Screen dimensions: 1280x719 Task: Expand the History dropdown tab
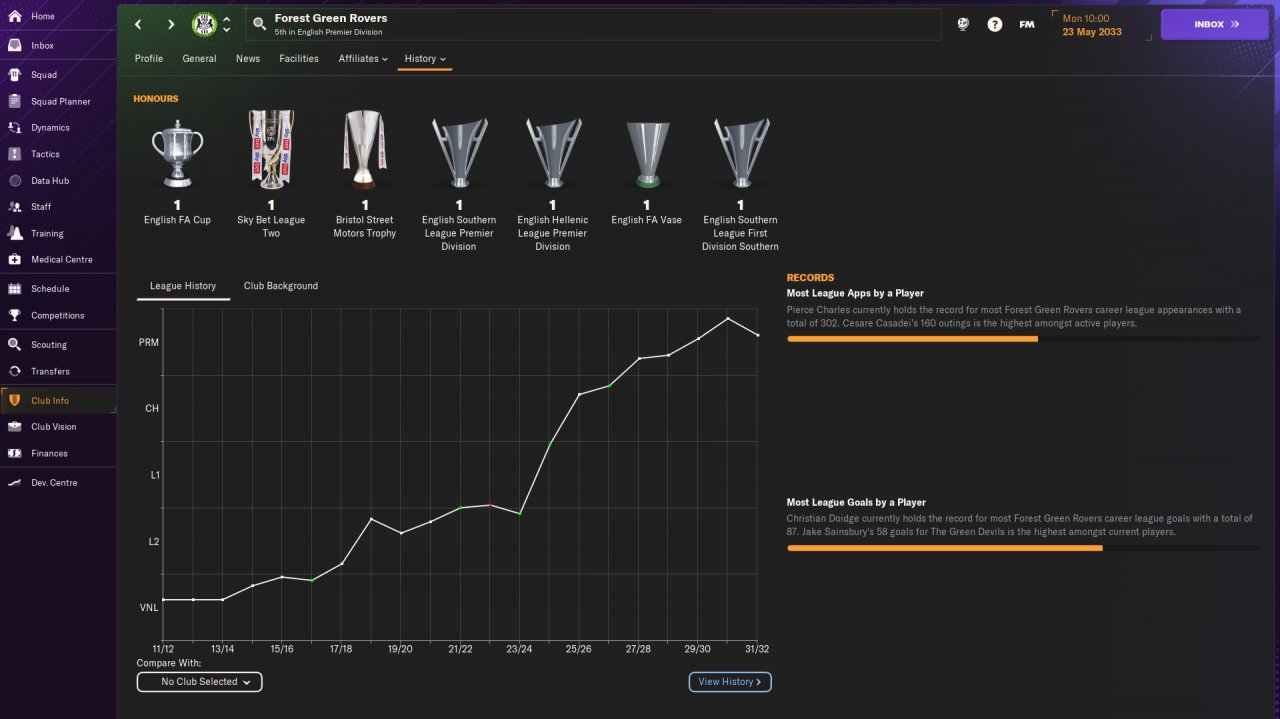click(425, 59)
